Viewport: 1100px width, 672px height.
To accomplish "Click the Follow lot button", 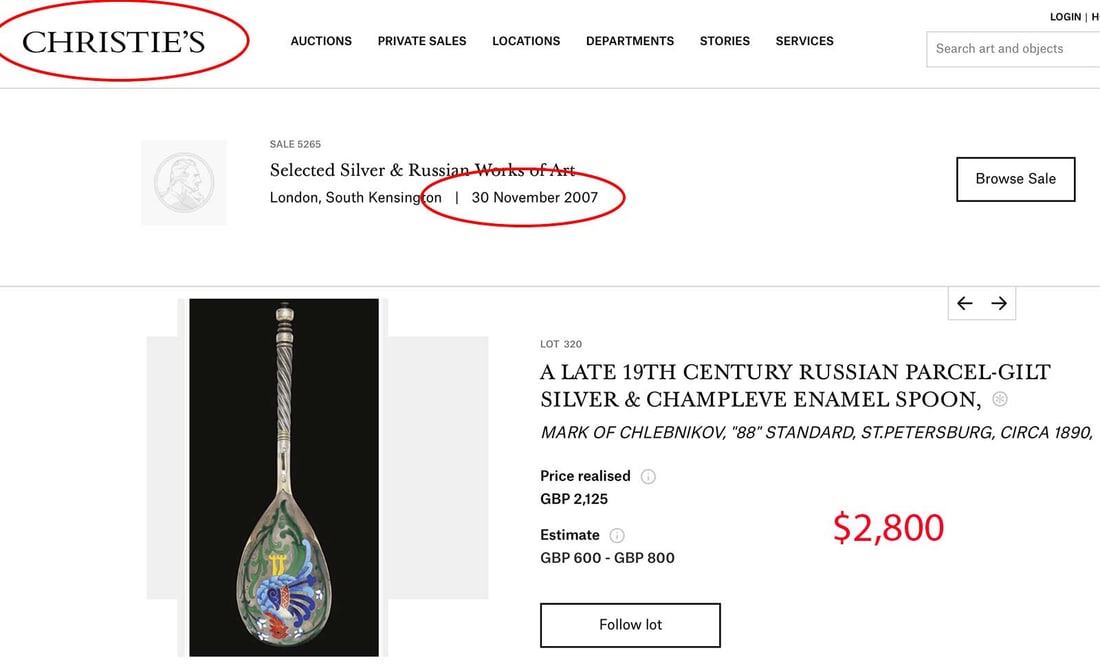I will [x=630, y=624].
